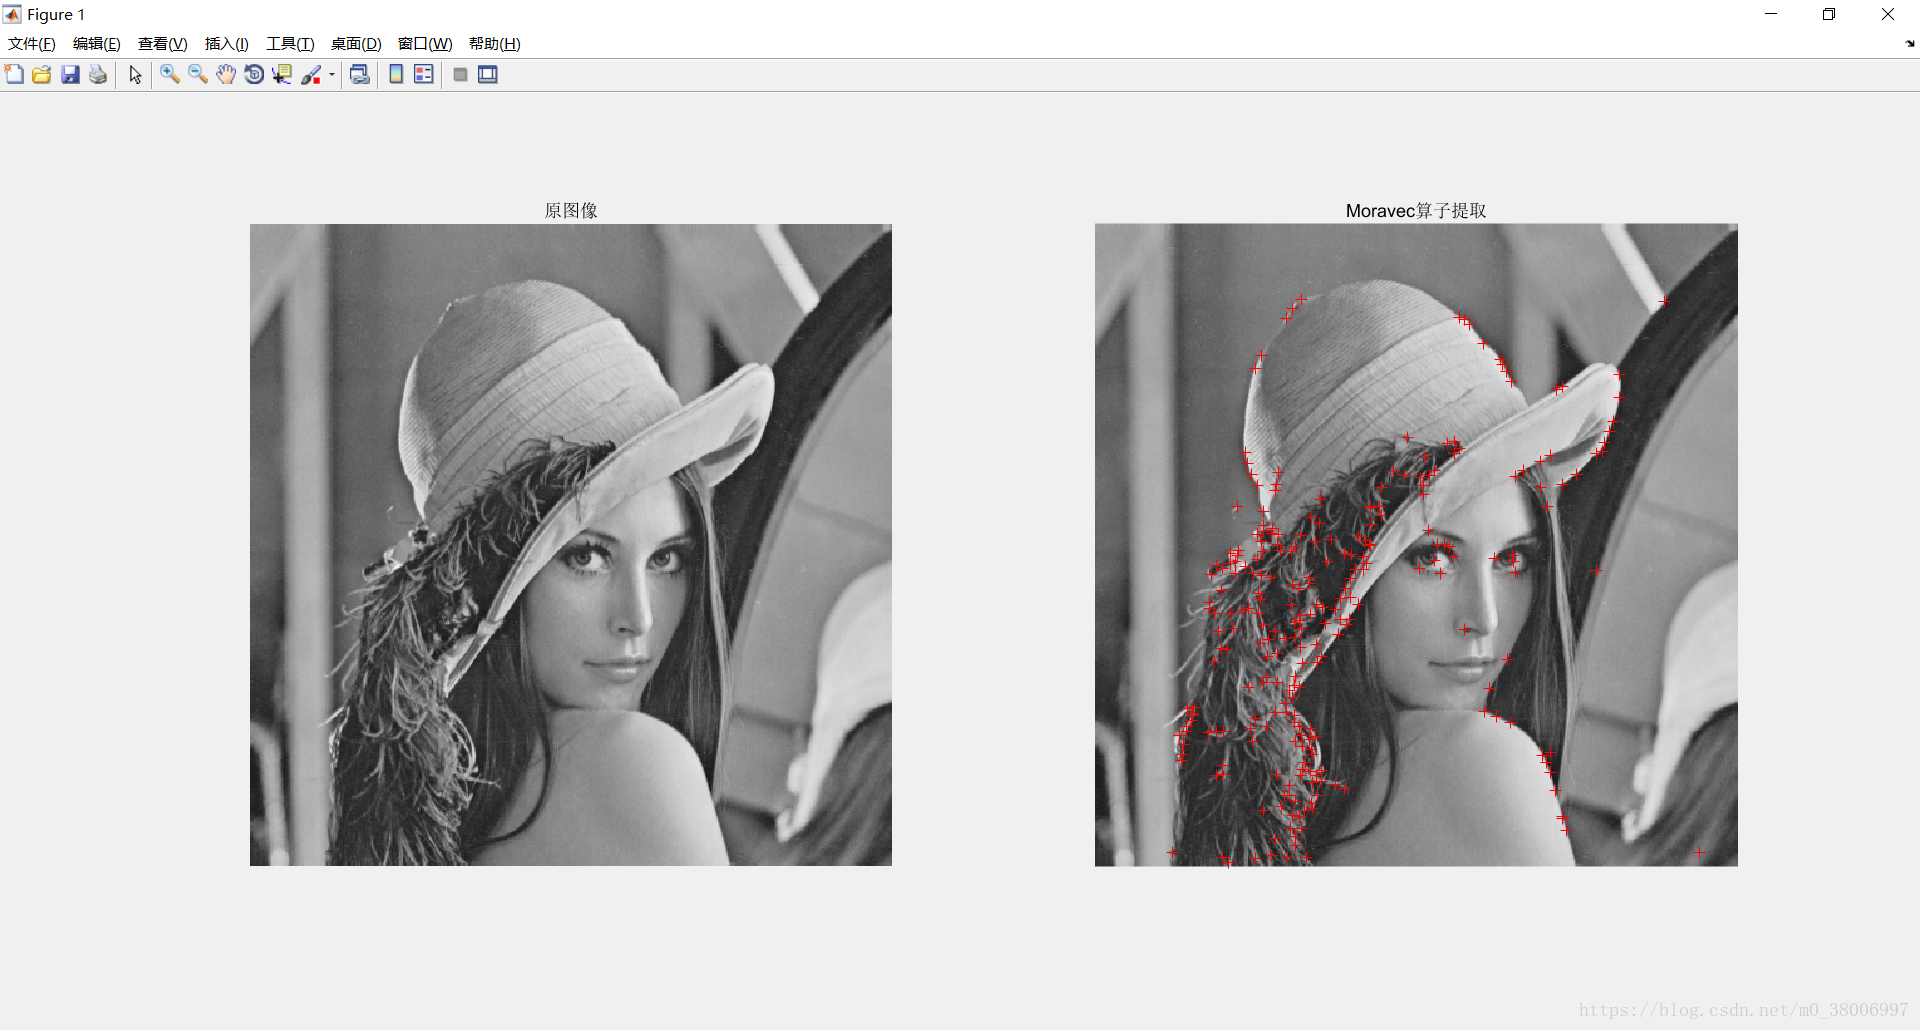Click the Show Plot Tools icon
The image size is (1920, 1030).
click(488, 75)
